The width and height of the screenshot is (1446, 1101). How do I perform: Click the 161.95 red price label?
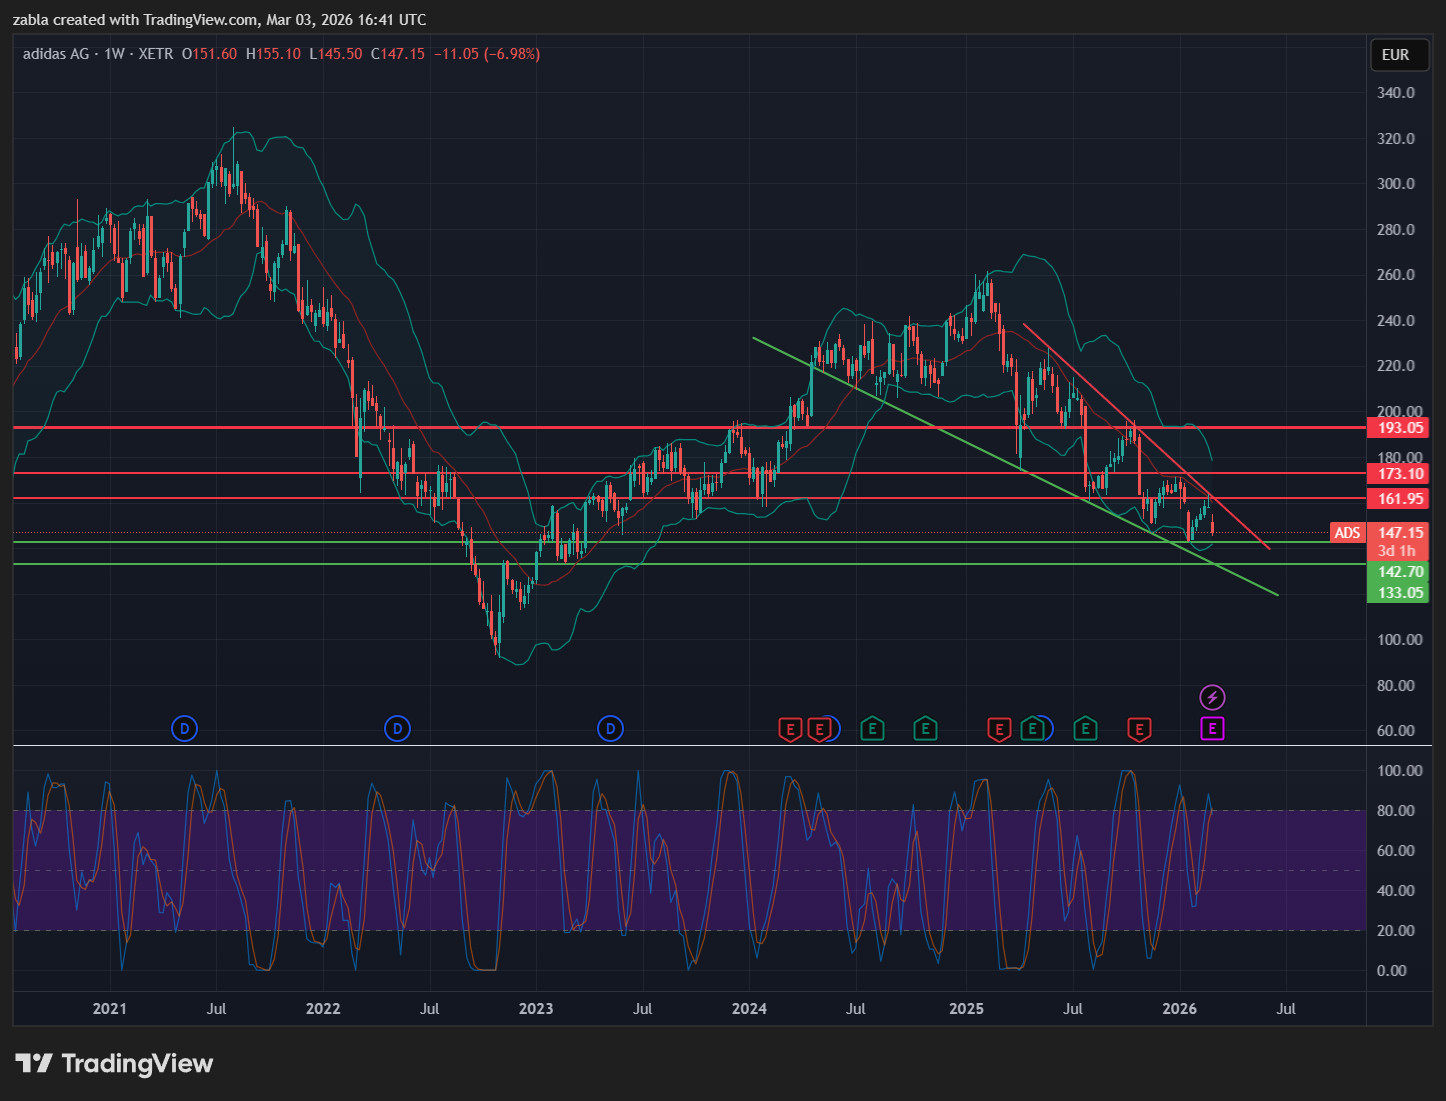coord(1400,499)
